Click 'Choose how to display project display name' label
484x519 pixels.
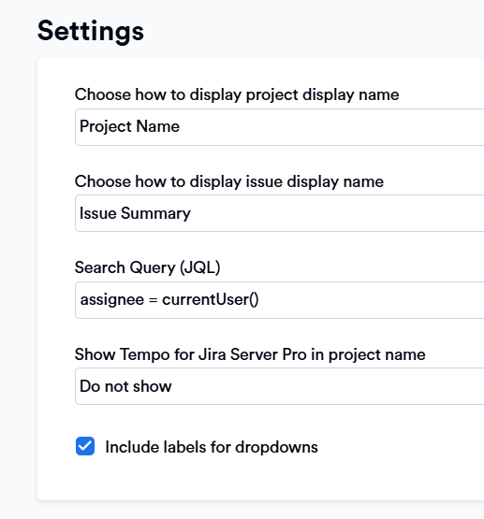pyautogui.click(x=237, y=95)
